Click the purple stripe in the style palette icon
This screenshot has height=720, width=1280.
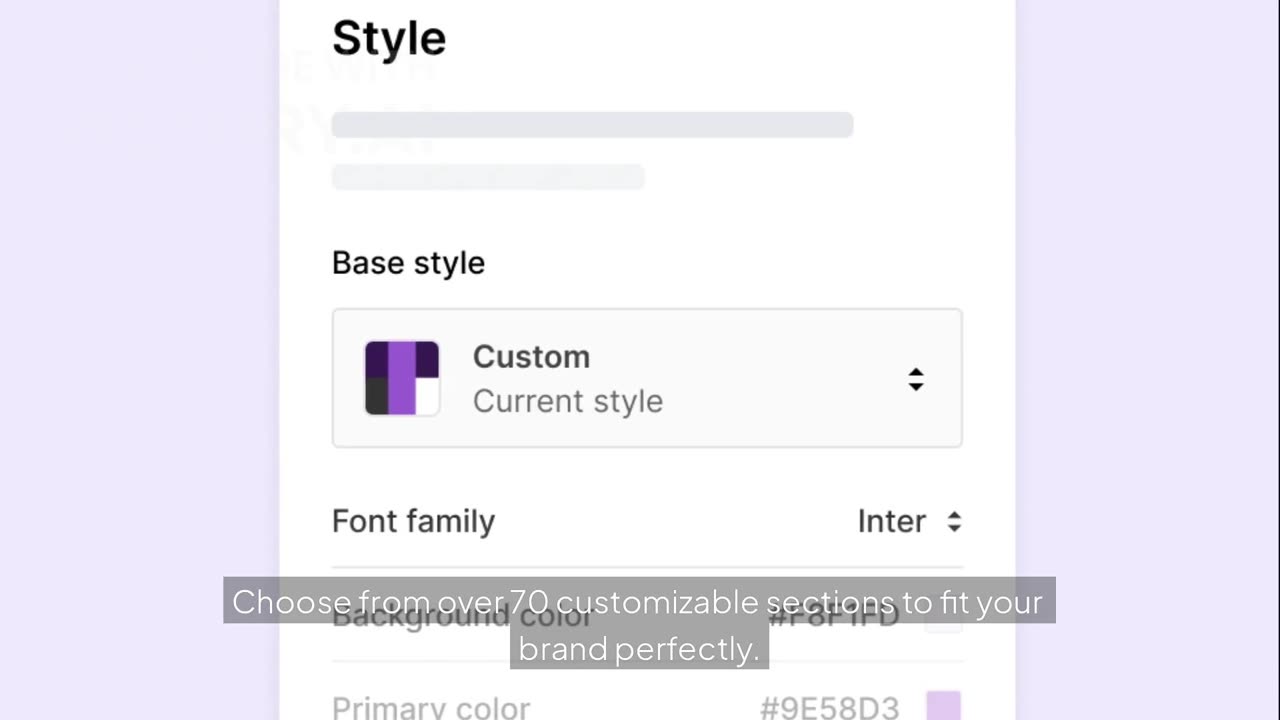[x=401, y=378]
